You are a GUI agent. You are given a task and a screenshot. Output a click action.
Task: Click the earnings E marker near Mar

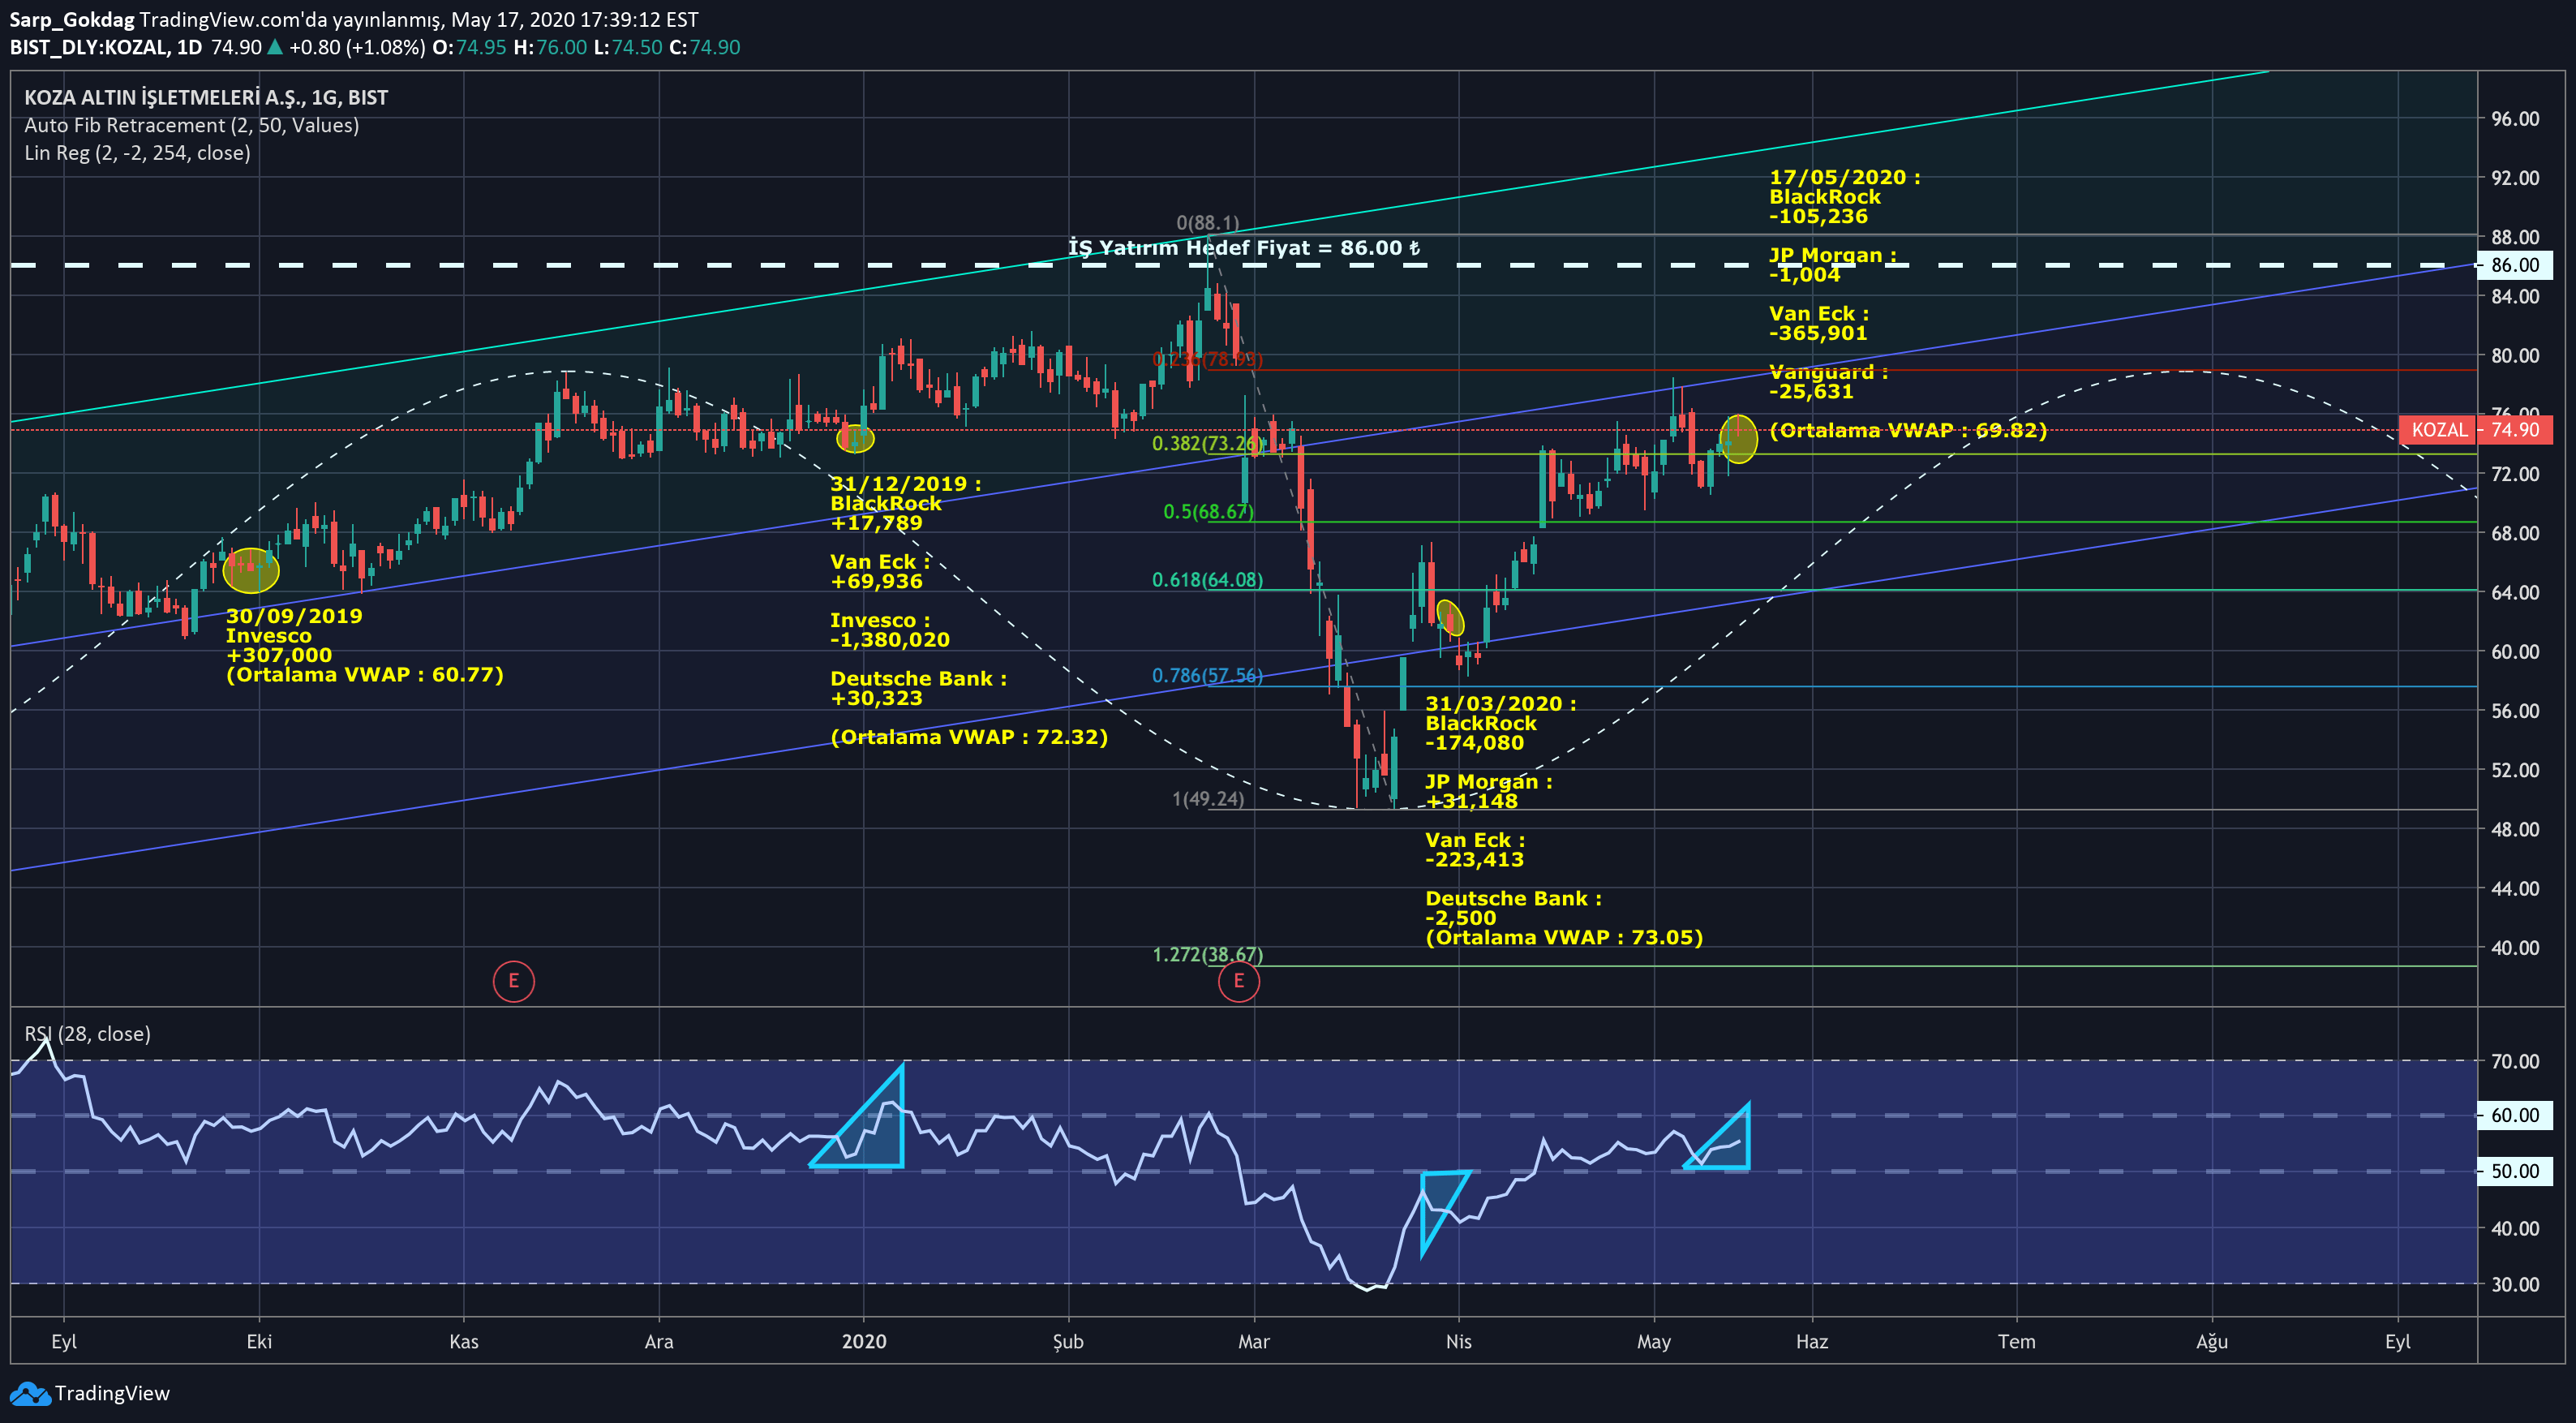tap(1238, 981)
